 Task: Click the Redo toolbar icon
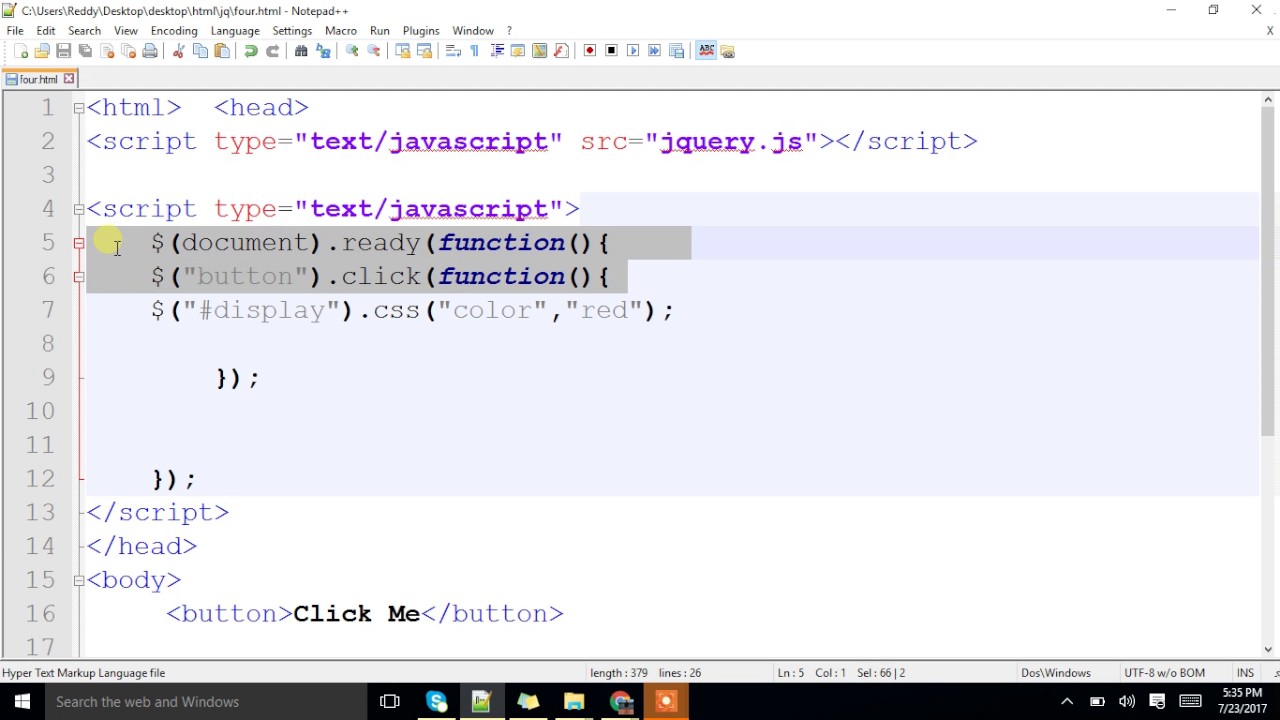point(272,51)
